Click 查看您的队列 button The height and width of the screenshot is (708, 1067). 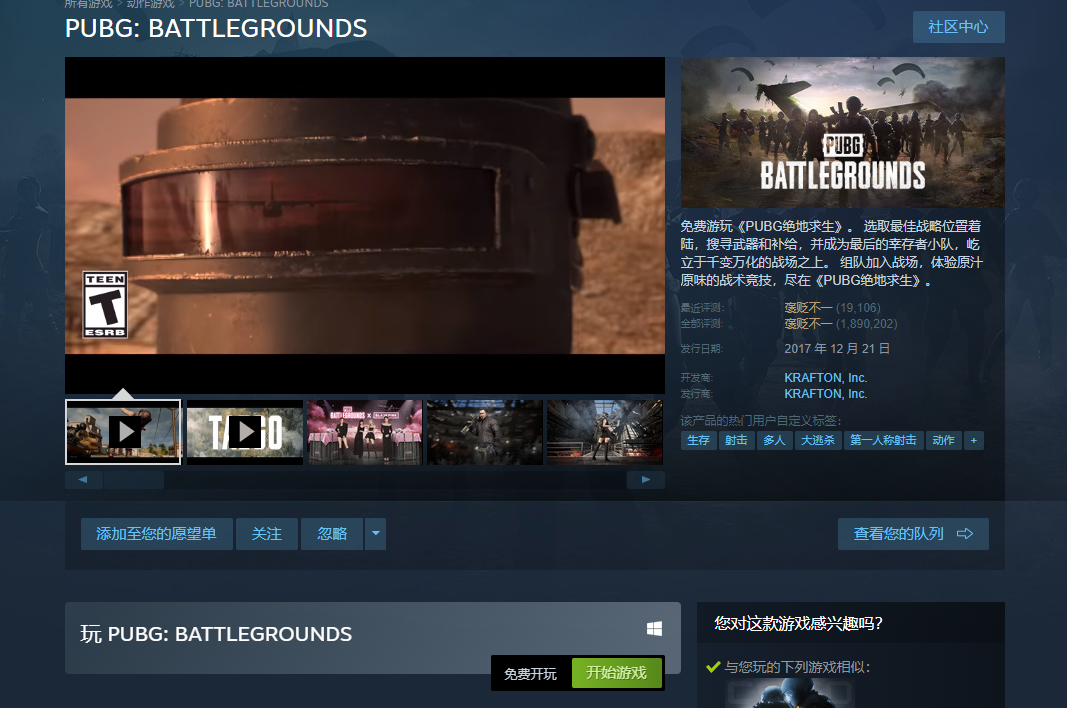click(x=912, y=534)
